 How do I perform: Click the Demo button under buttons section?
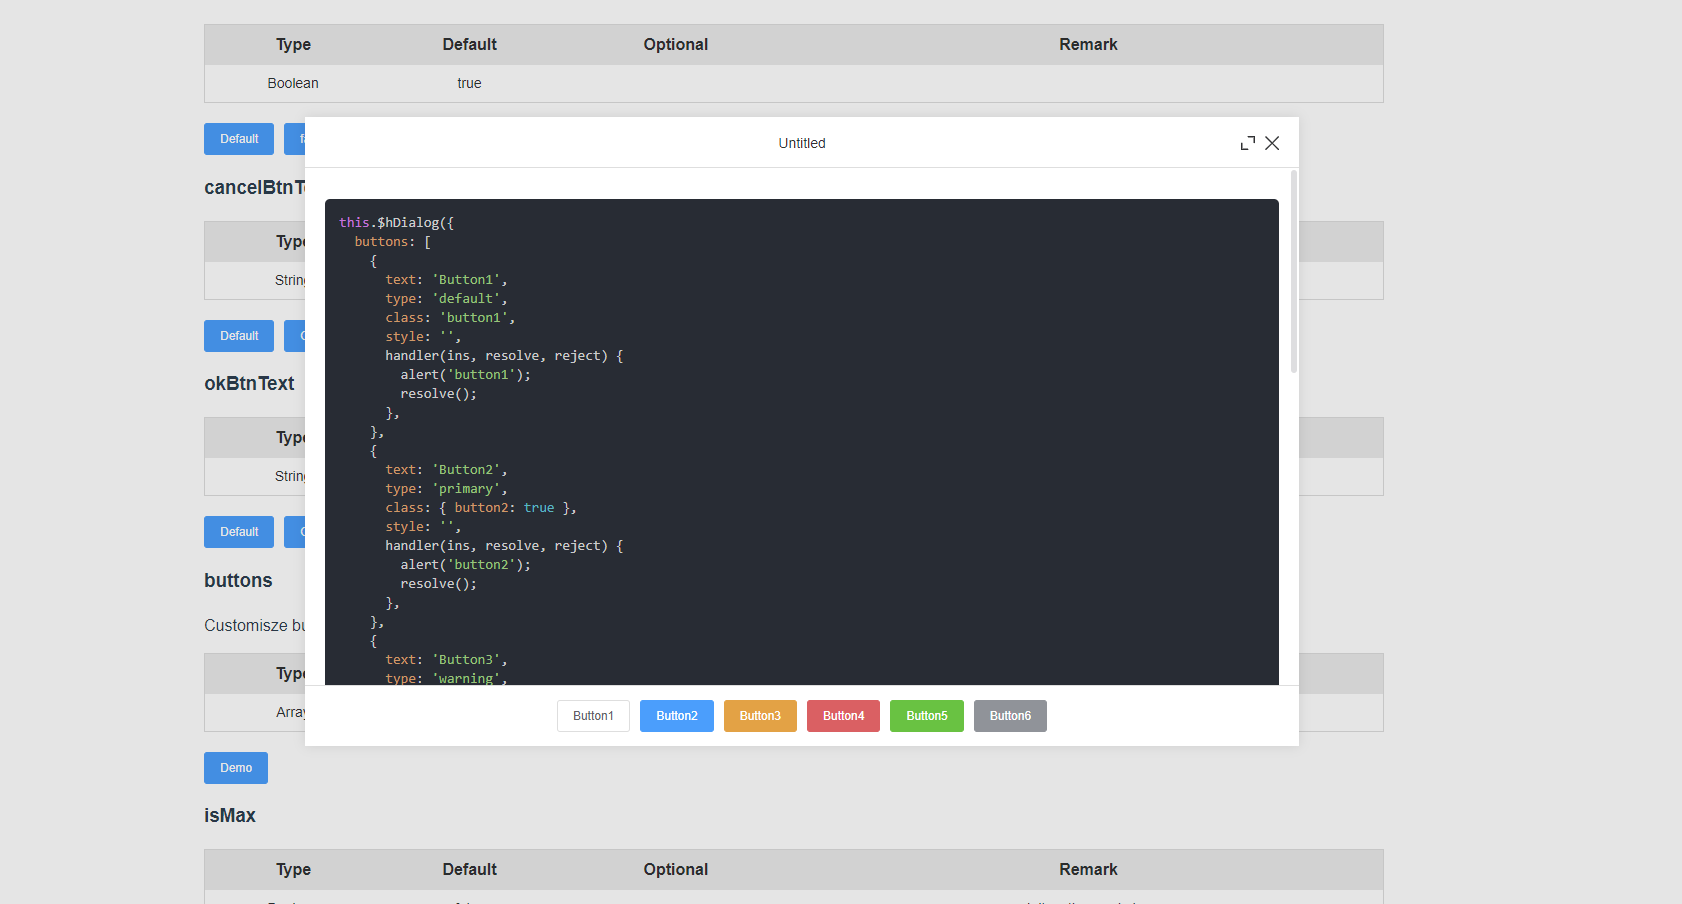236,768
